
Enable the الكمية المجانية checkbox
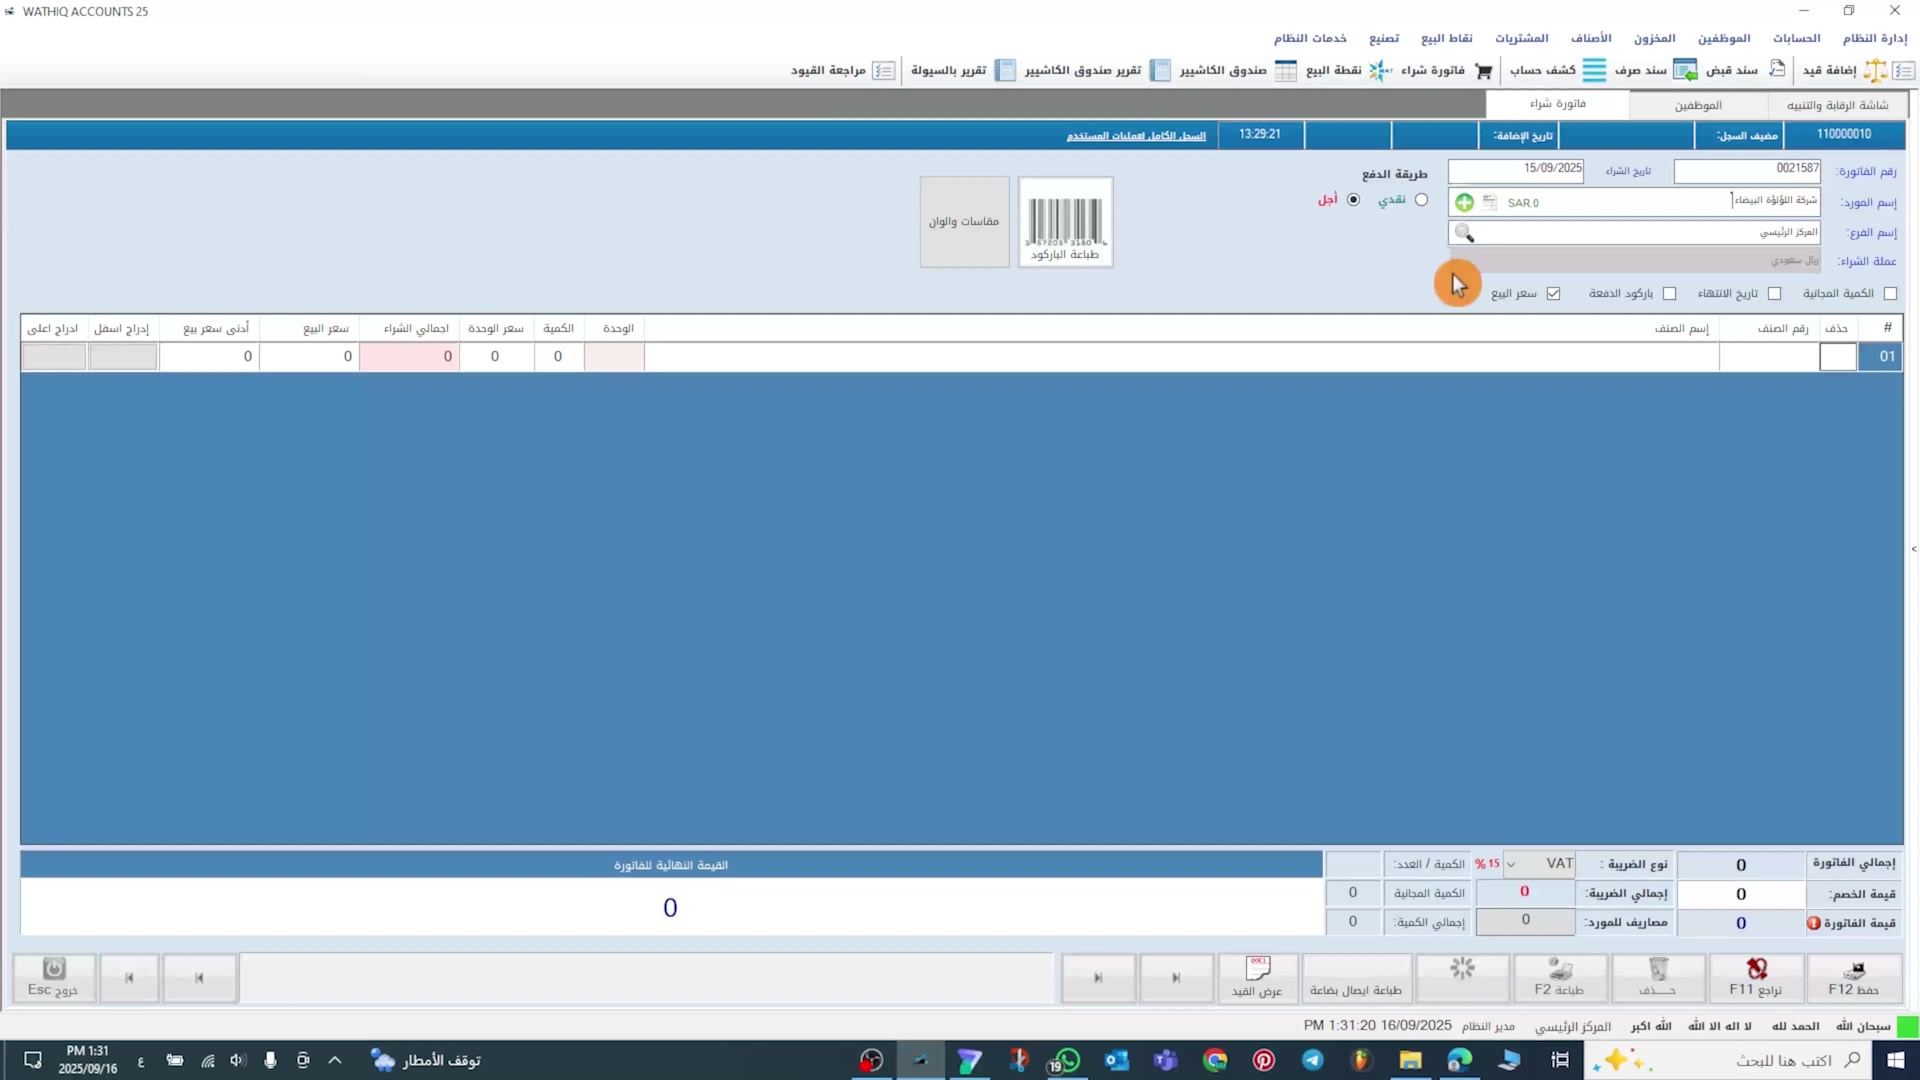click(x=1890, y=294)
